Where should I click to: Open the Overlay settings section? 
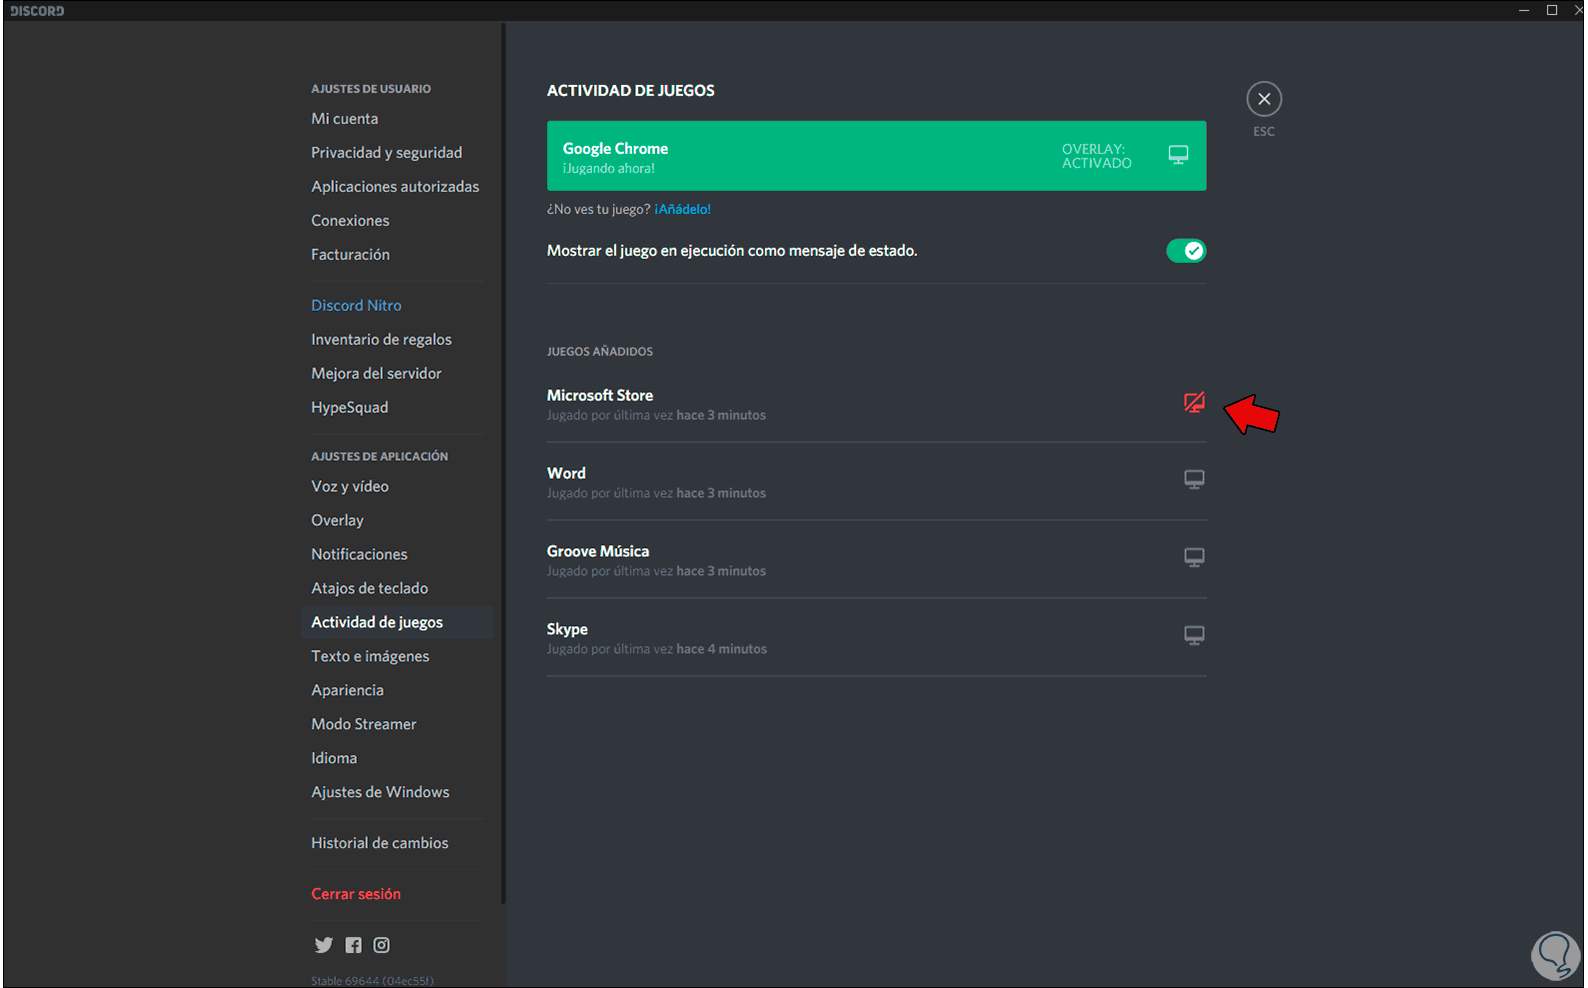pos(337,521)
